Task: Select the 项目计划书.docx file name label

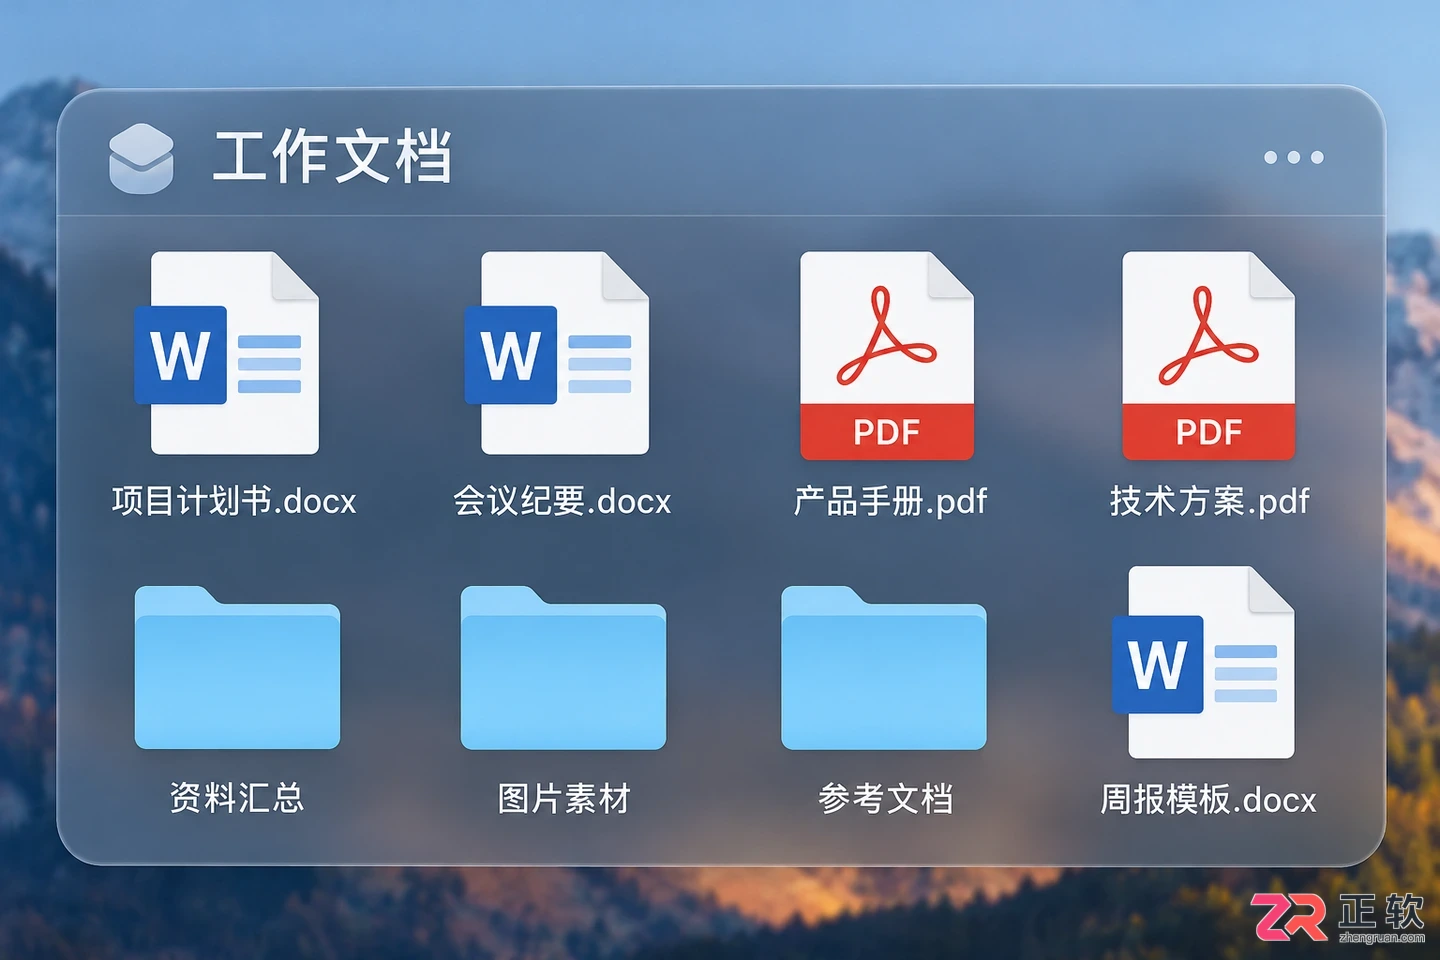Action: 234,501
